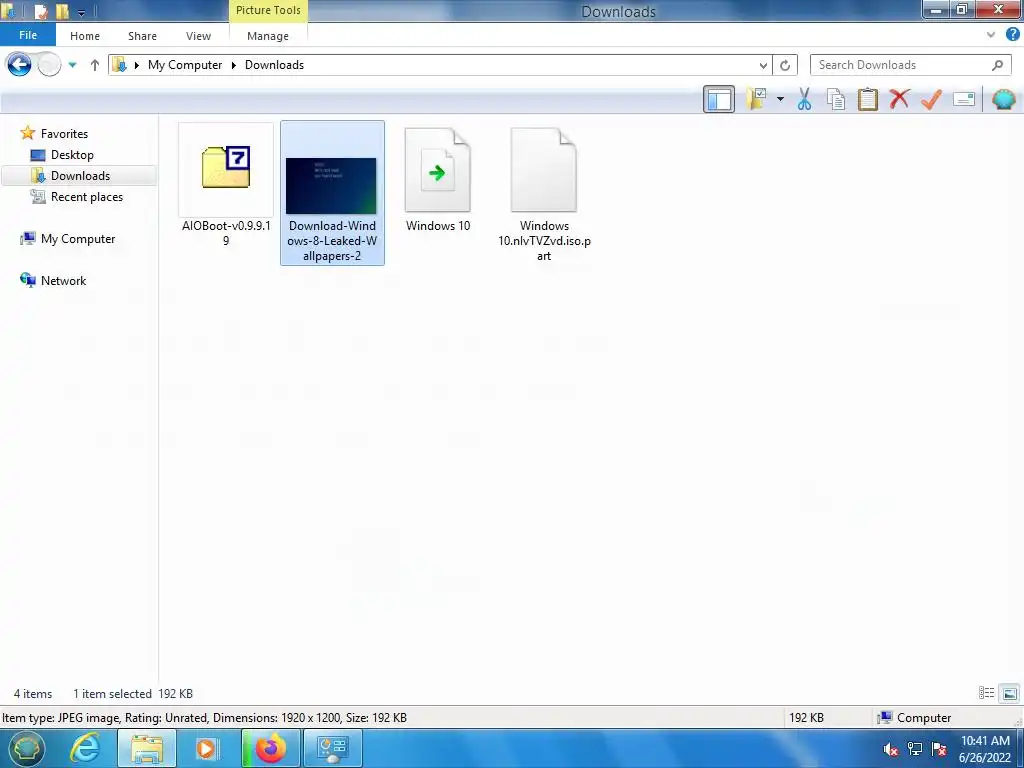Click the folder options checklist icon
Screen dimensions: 1024x768
coord(756,99)
